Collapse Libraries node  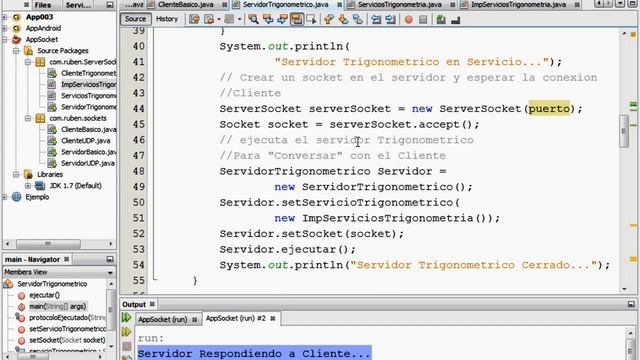16,174
